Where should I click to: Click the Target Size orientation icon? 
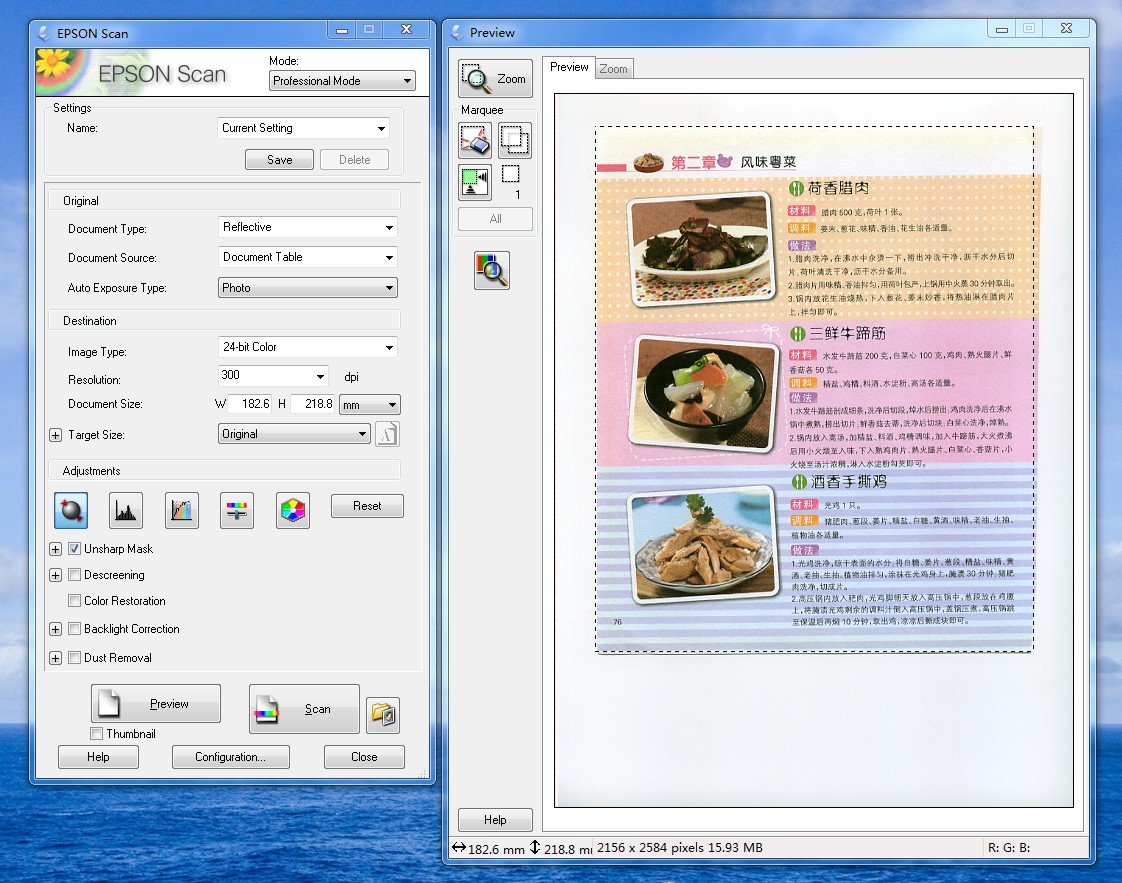click(x=387, y=434)
